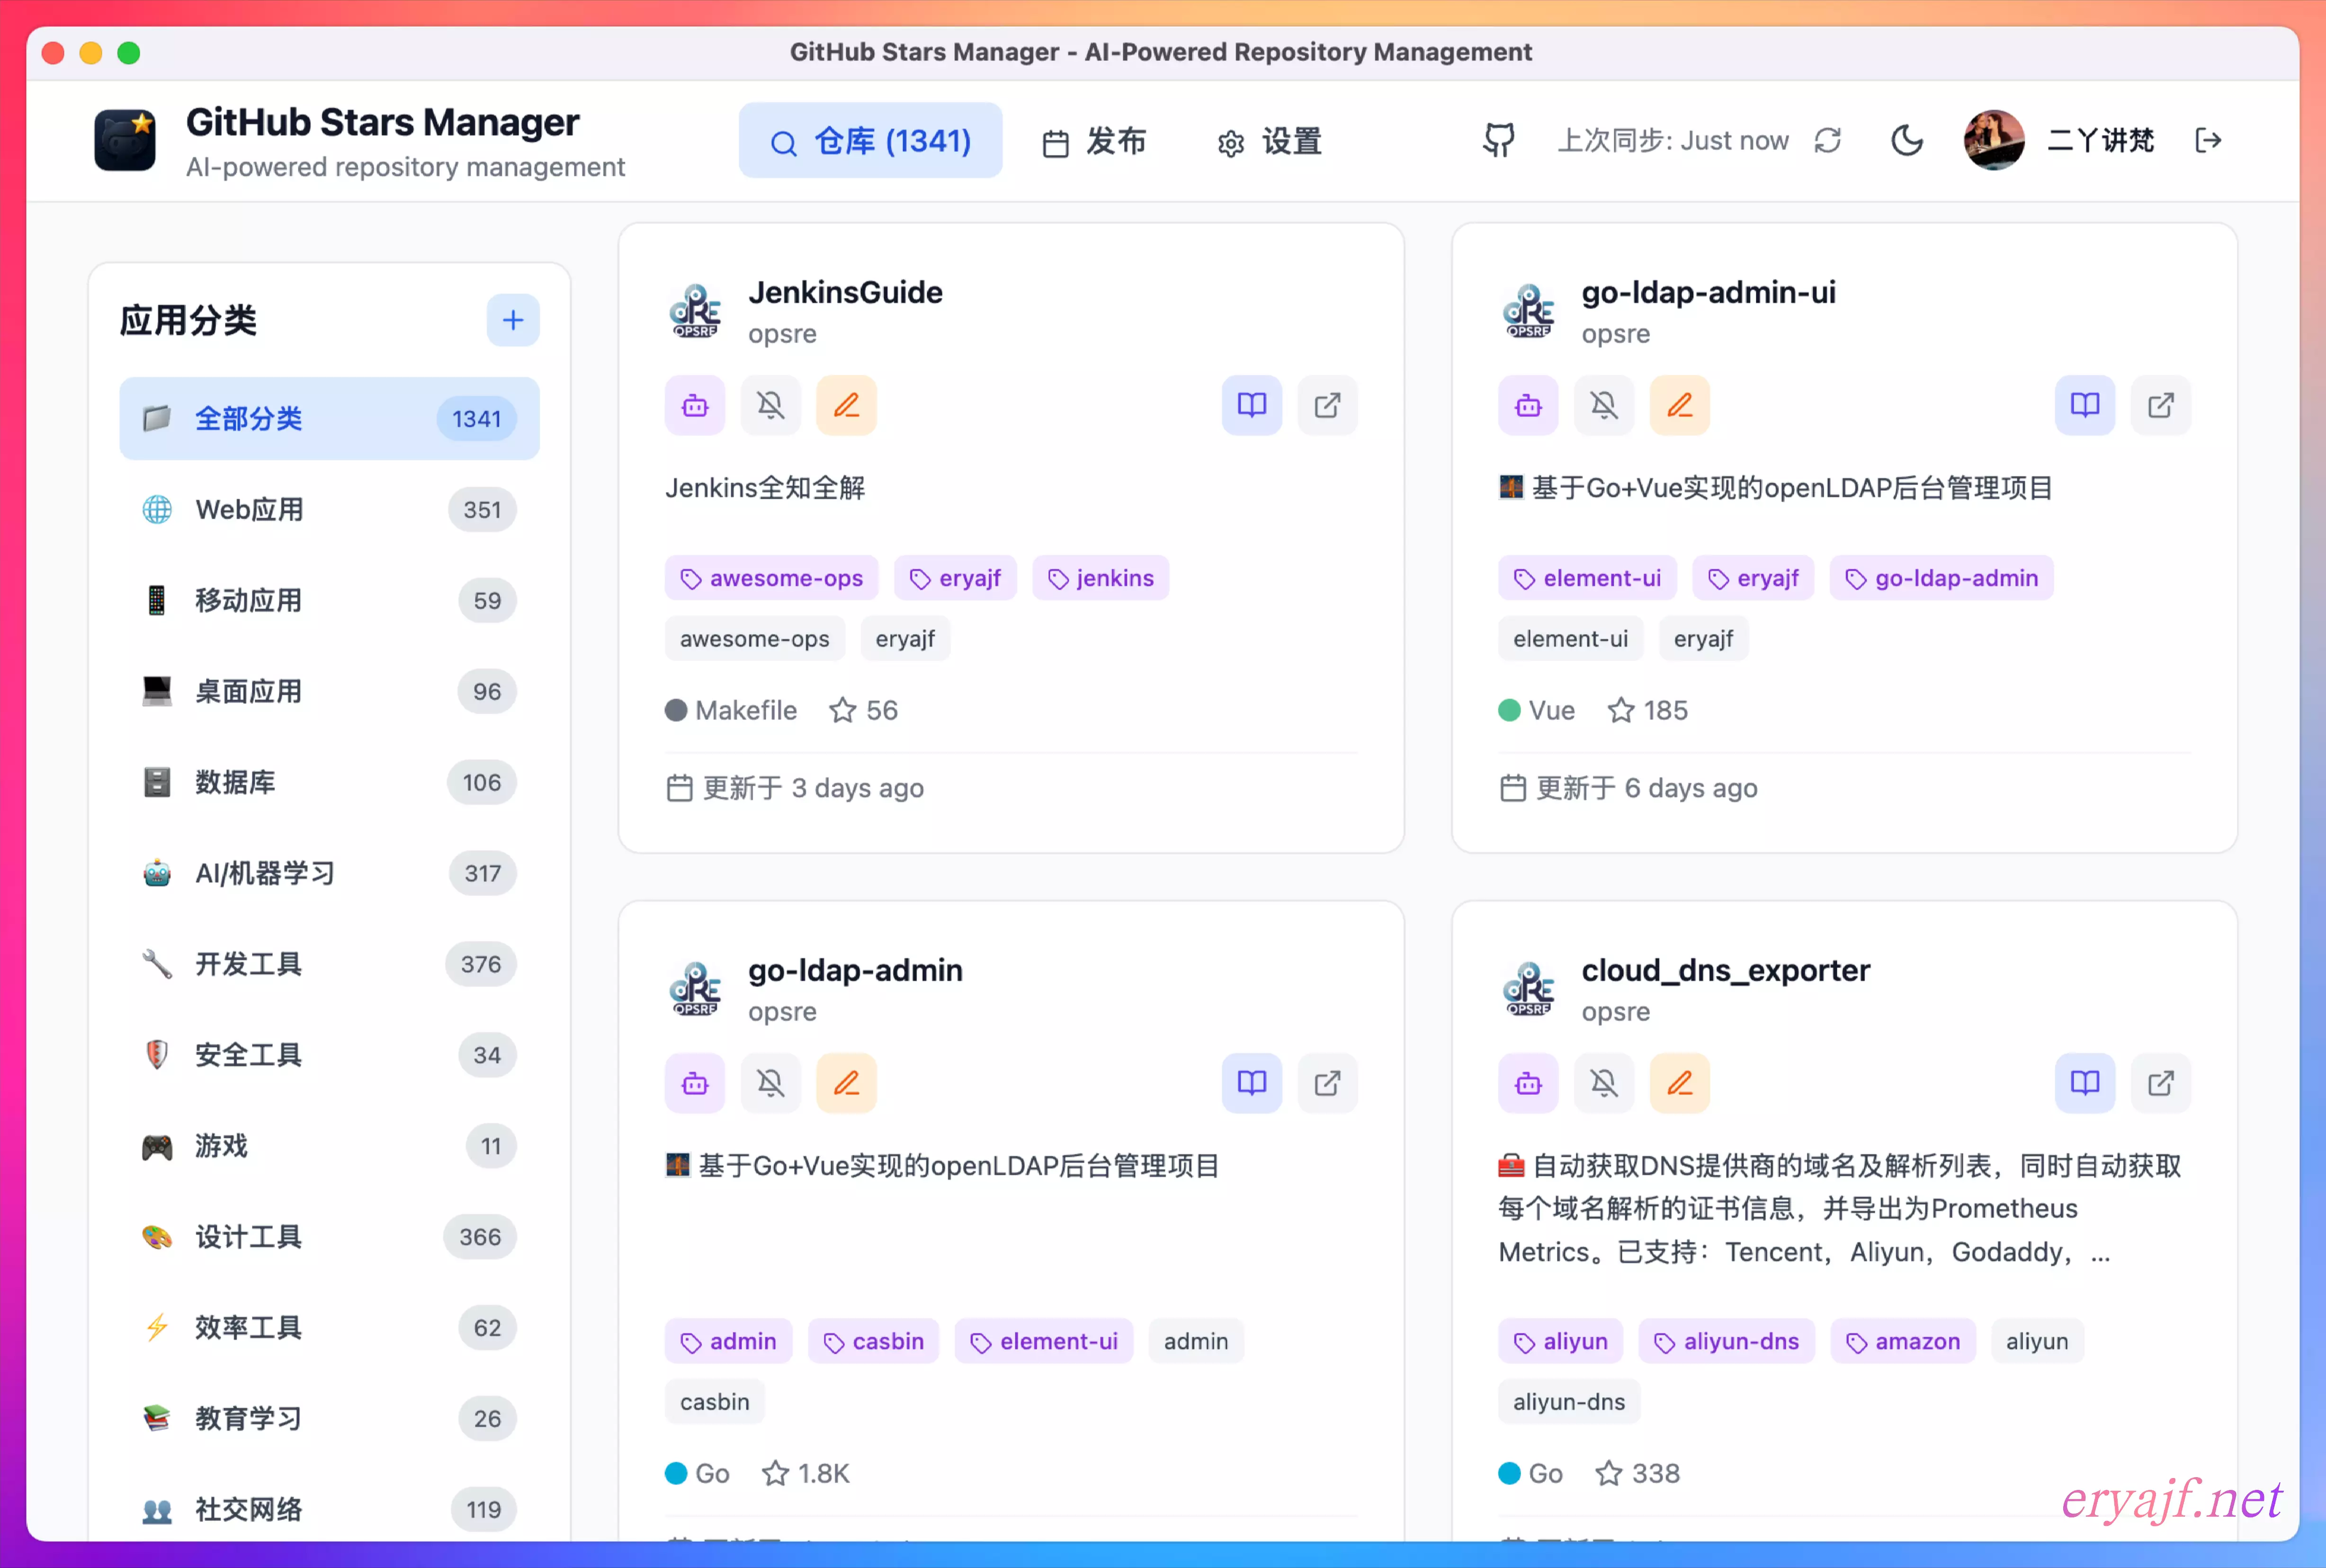Click the username 二丫讲梵
2326x1568 pixels.
pos(2101,141)
